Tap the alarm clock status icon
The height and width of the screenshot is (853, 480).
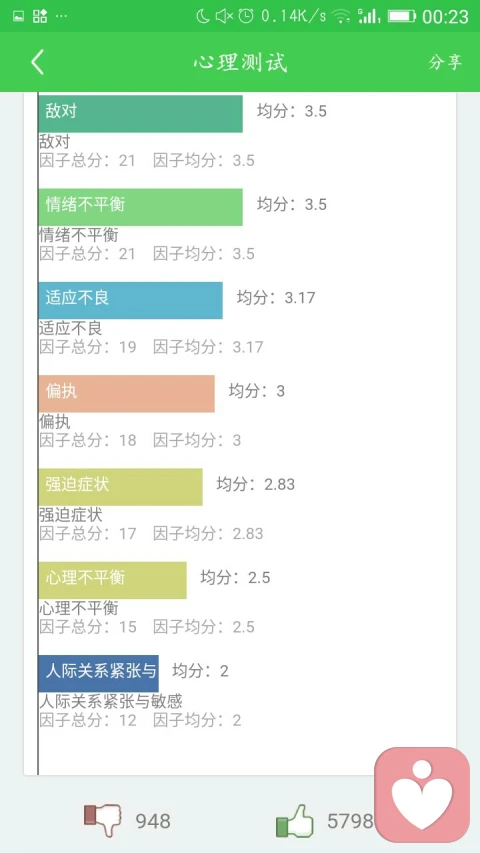click(x=247, y=16)
